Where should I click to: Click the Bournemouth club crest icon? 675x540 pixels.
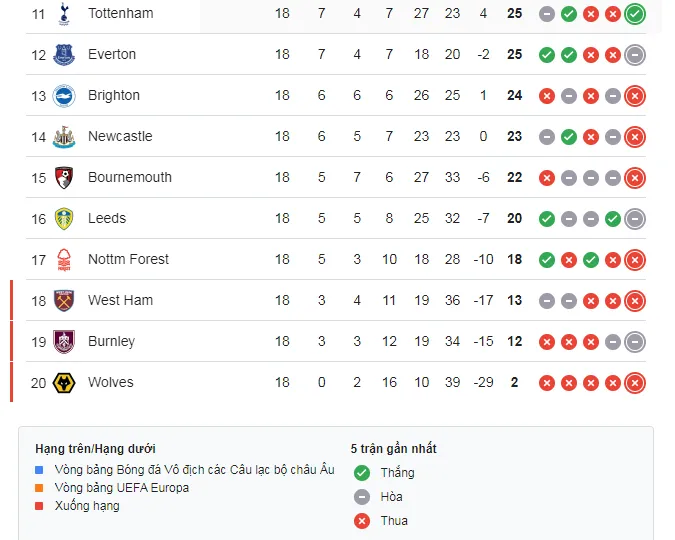[x=64, y=178]
